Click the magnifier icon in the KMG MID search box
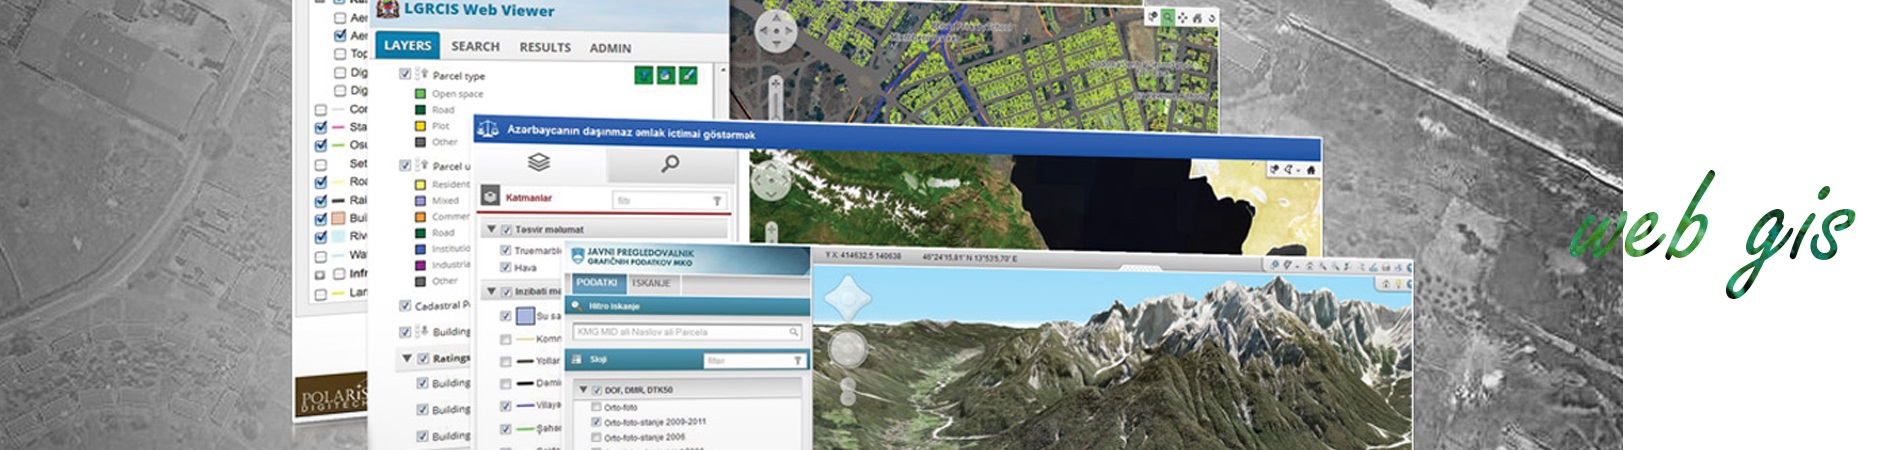 pos(795,332)
